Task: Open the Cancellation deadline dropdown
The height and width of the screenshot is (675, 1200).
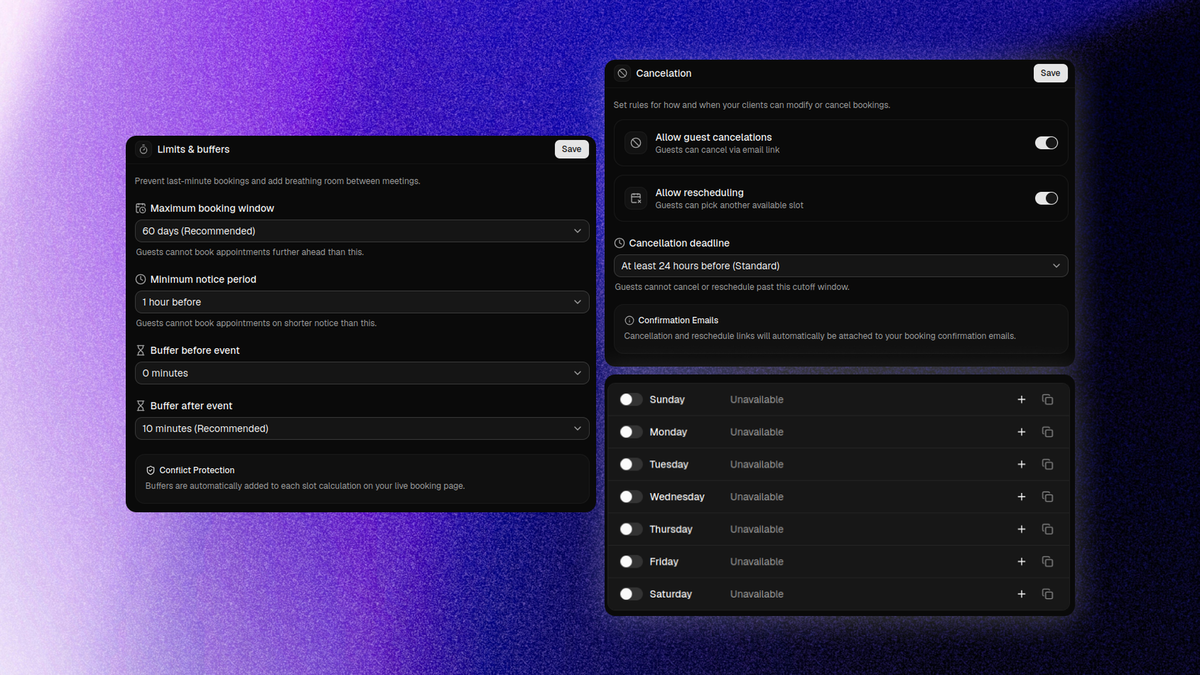Action: pos(841,266)
